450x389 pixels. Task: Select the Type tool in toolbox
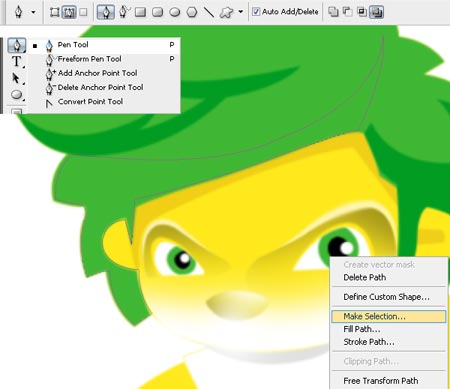tap(16, 61)
